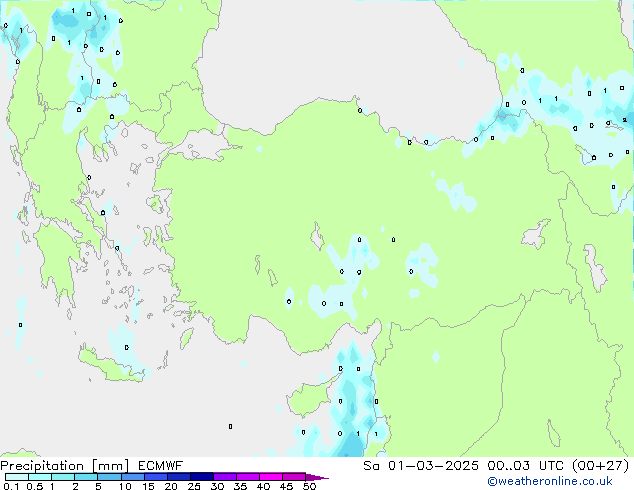
Task: Choose the 15–20 mm blue legend swatch
Action: tap(156, 477)
